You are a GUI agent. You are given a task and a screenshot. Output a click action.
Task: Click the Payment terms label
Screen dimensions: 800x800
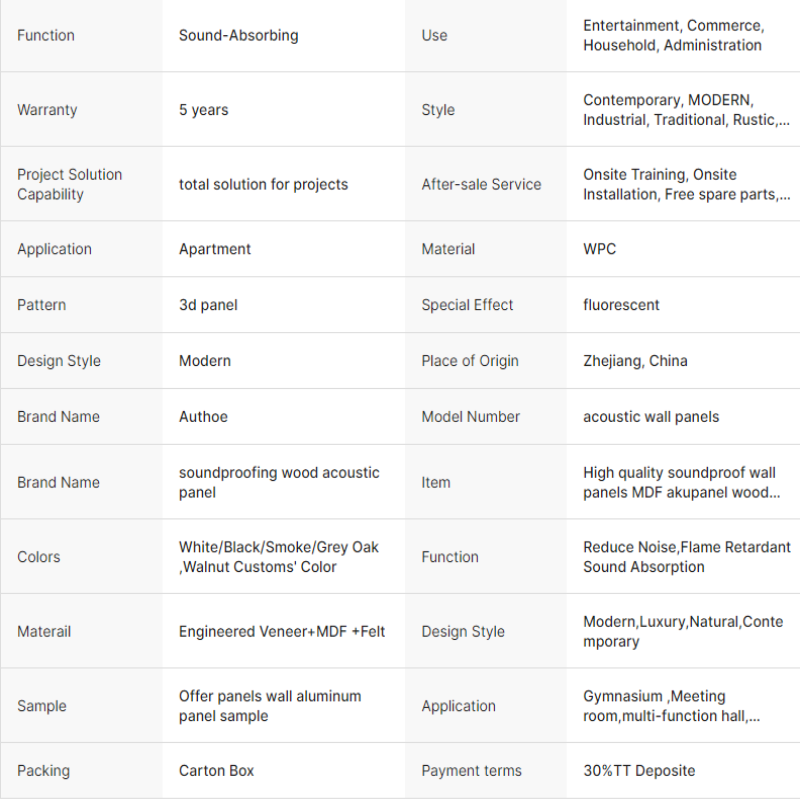coord(471,771)
